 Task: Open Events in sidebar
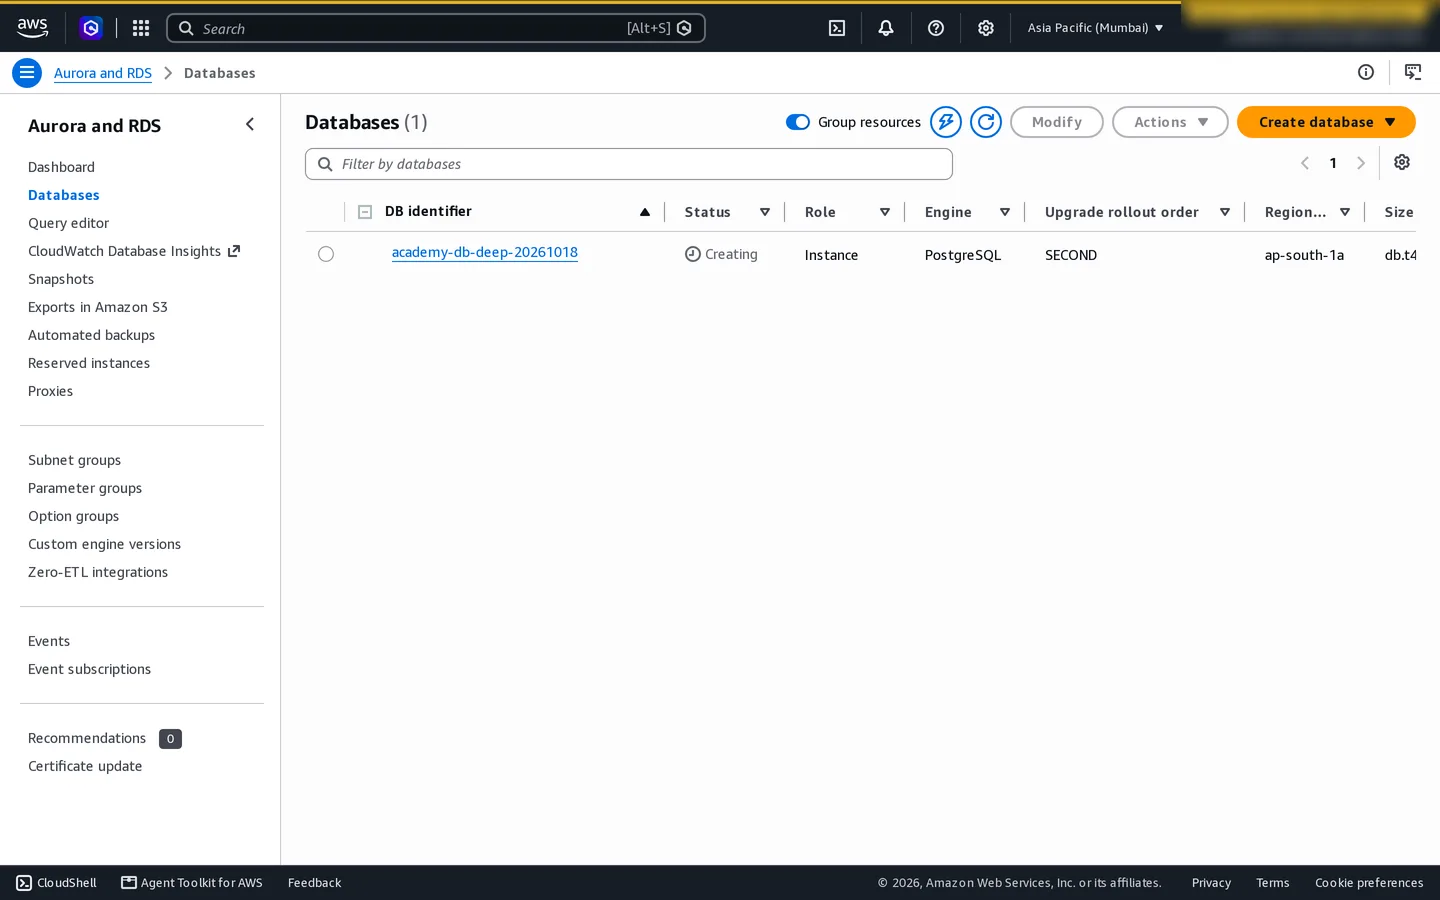tap(49, 641)
